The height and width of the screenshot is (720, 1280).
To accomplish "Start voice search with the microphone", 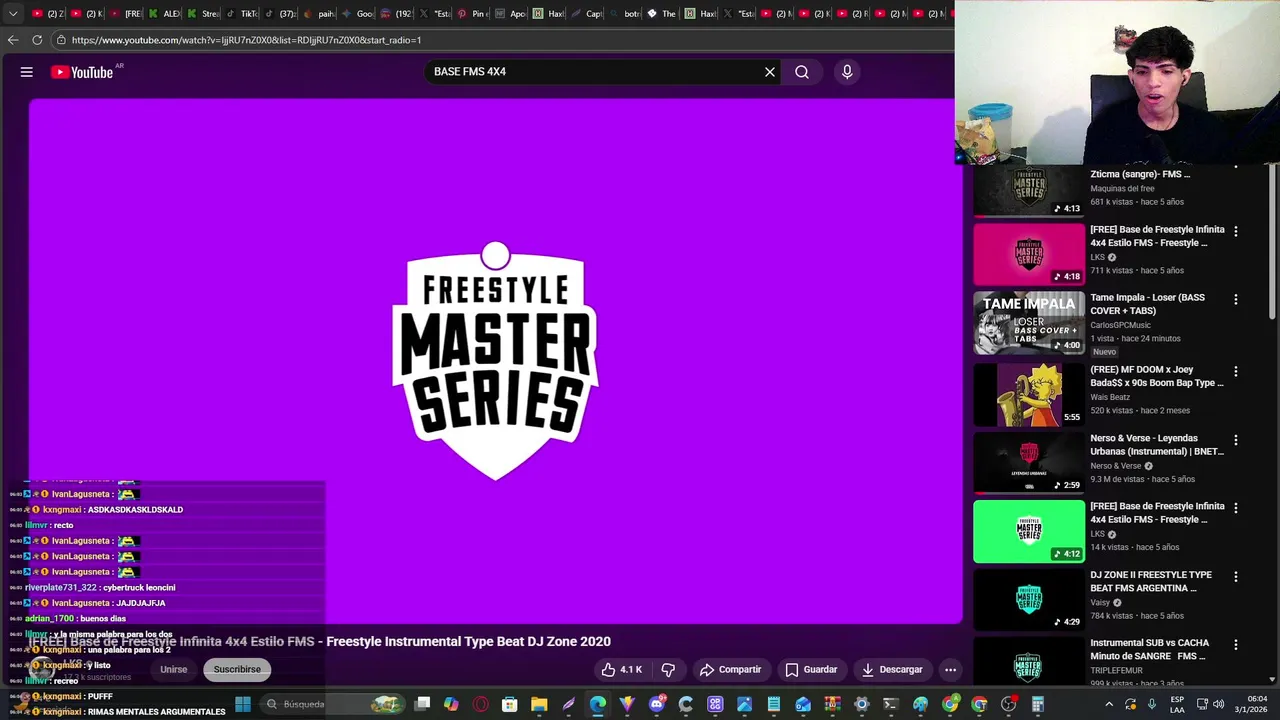I will (847, 72).
